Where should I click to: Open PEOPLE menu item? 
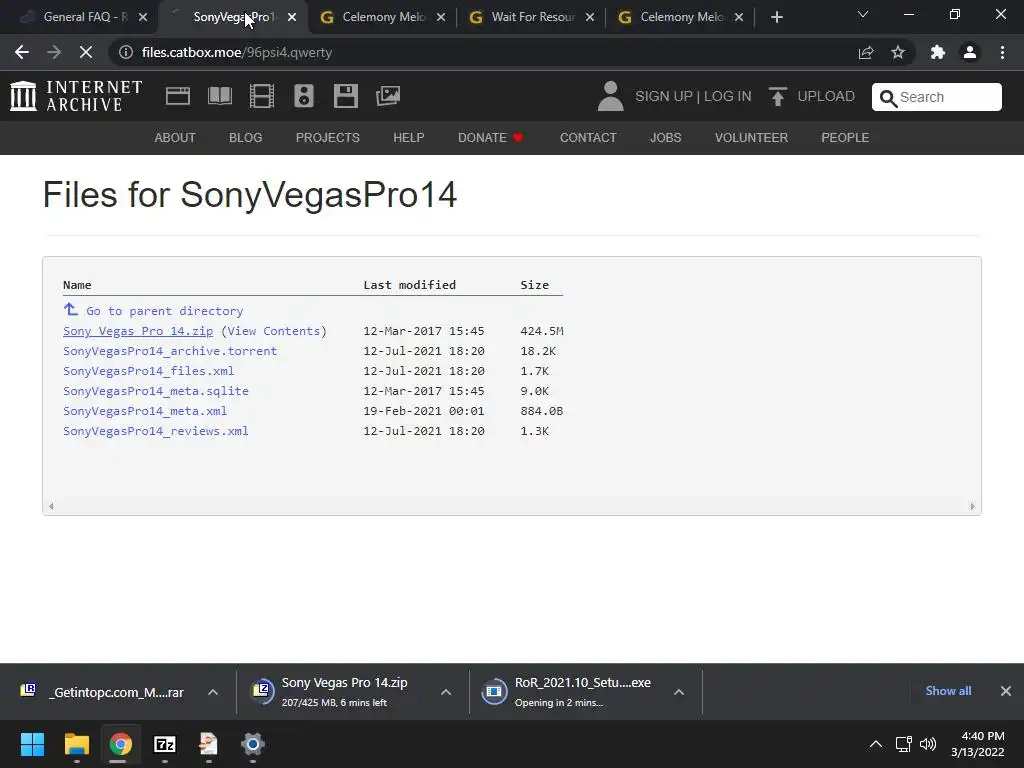pos(845,138)
